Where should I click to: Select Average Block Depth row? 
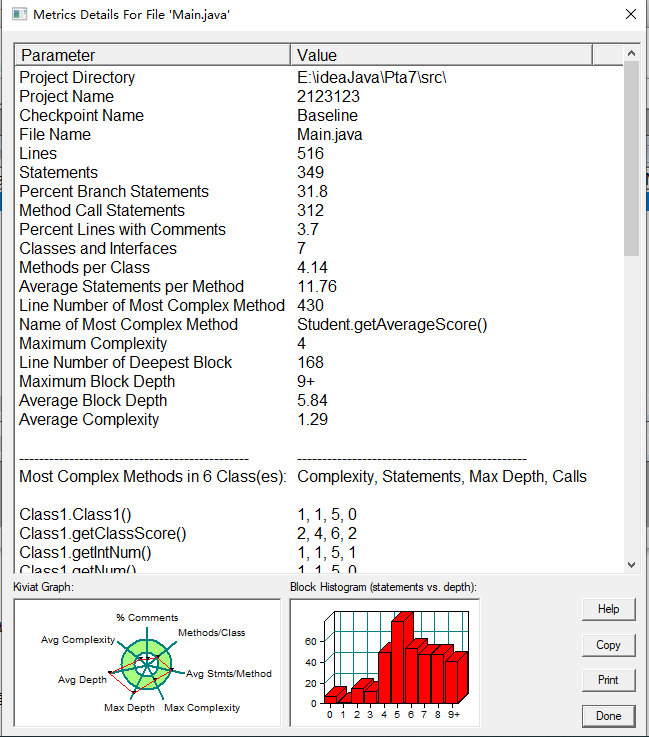click(319, 400)
